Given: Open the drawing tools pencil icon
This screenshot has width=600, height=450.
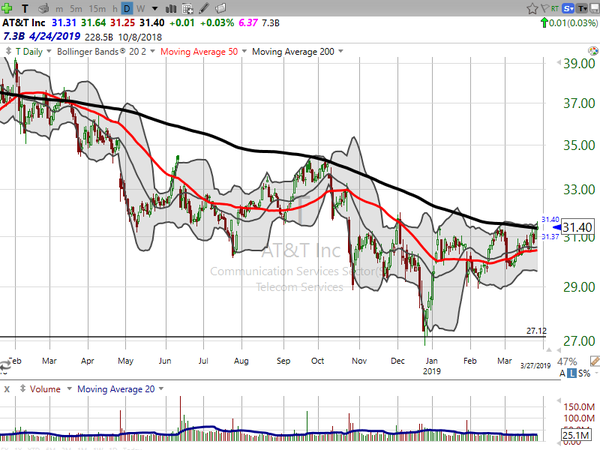Looking at the screenshot, I should click(204, 8).
